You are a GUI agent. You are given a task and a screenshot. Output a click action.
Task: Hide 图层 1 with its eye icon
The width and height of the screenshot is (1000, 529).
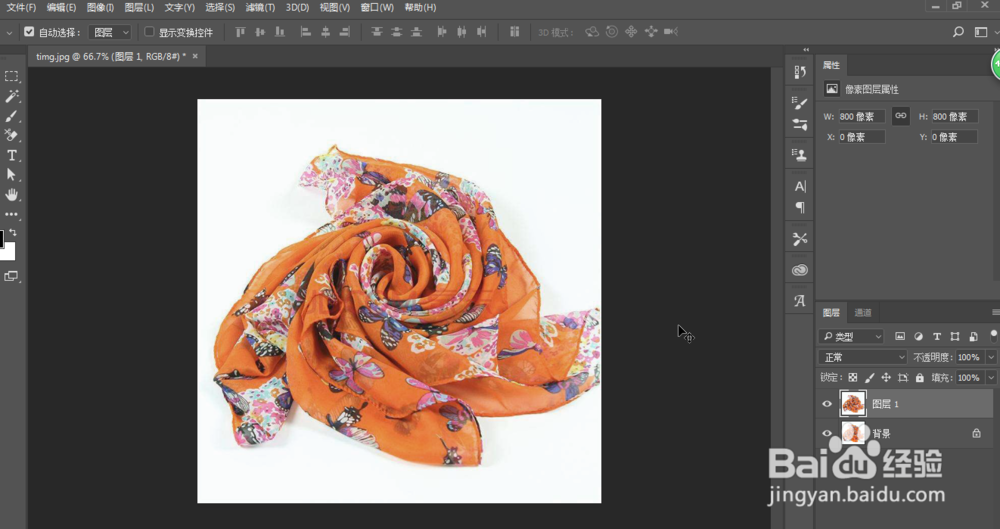coord(827,404)
